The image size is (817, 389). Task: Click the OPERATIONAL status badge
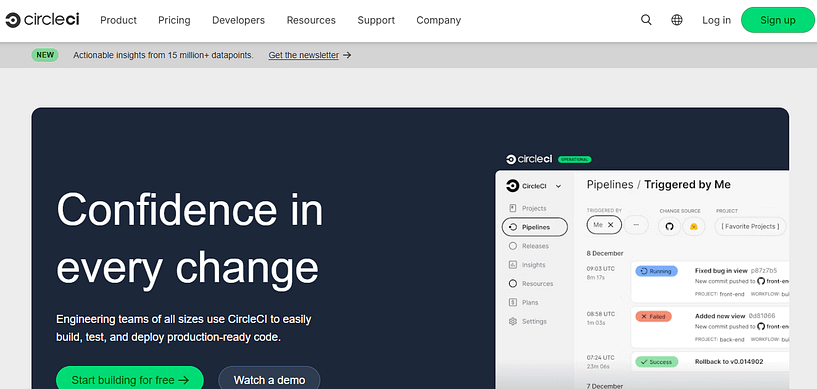tap(574, 159)
